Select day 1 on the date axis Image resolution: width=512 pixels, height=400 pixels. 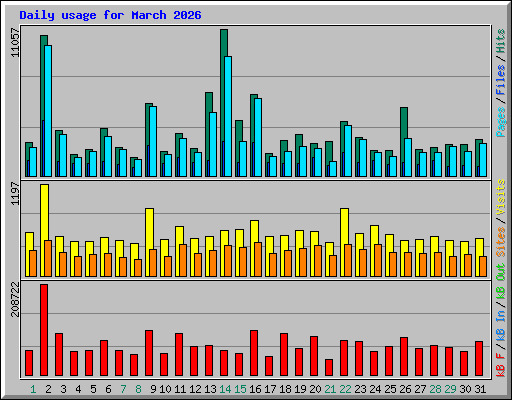33,389
